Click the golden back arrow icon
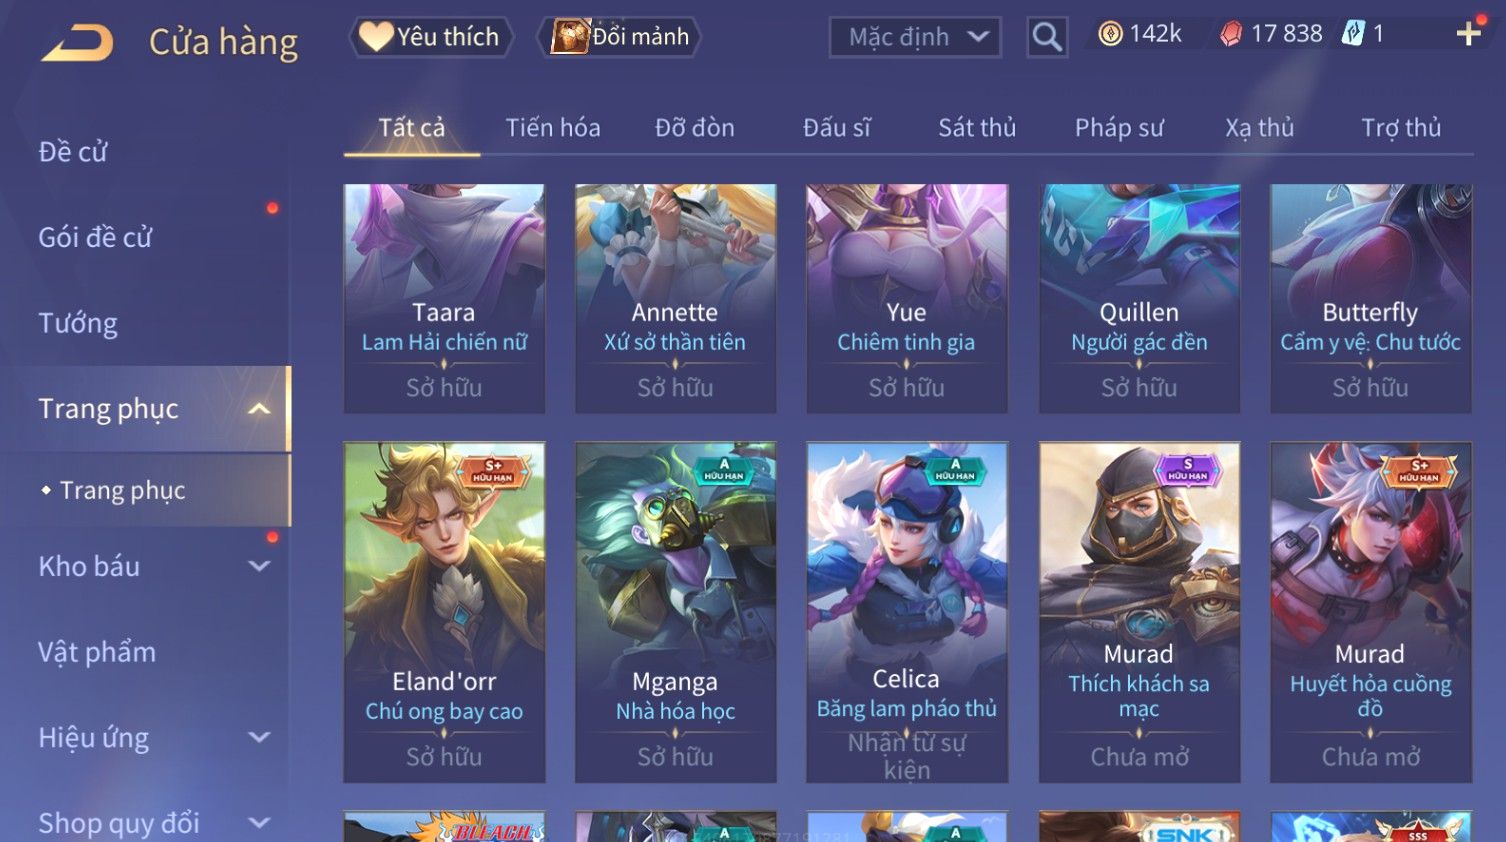The image size is (1506, 842). (78, 42)
